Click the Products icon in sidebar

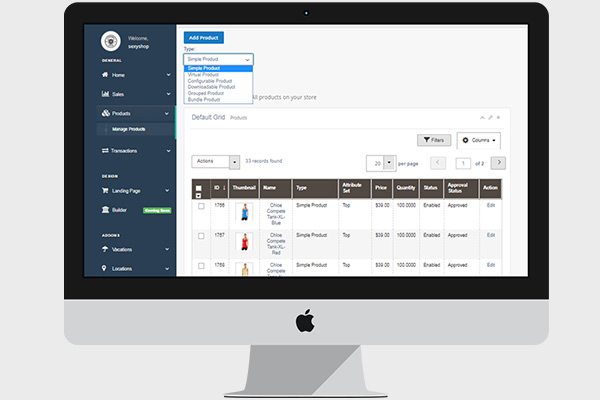click(x=106, y=113)
